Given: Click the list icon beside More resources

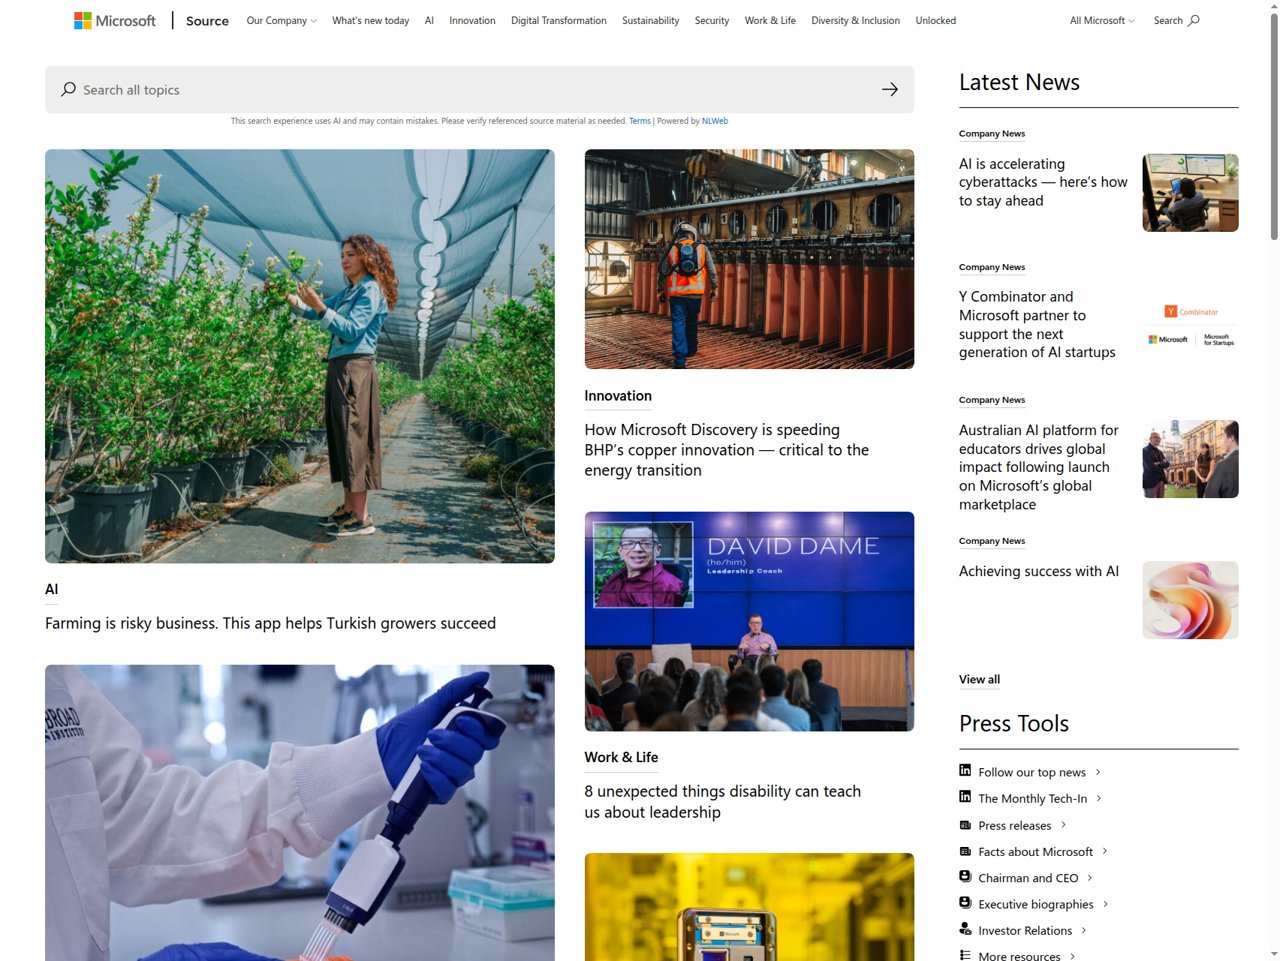Looking at the screenshot, I should pos(965,955).
